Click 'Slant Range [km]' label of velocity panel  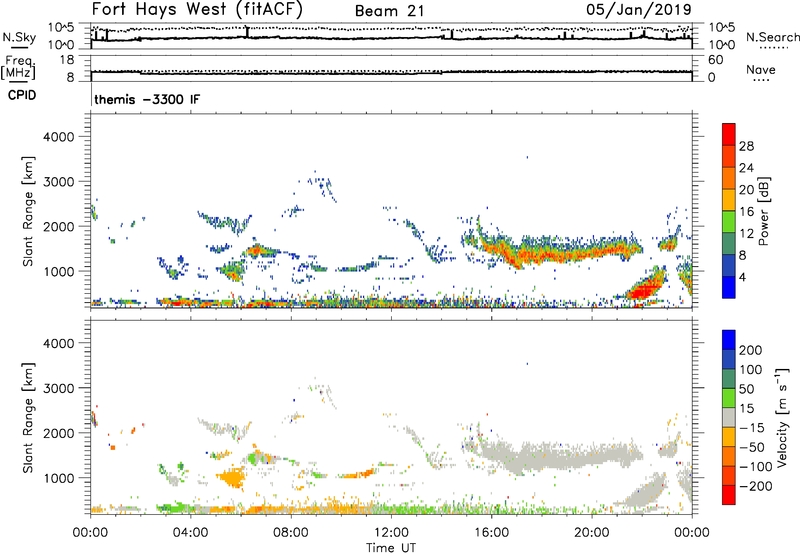point(28,418)
